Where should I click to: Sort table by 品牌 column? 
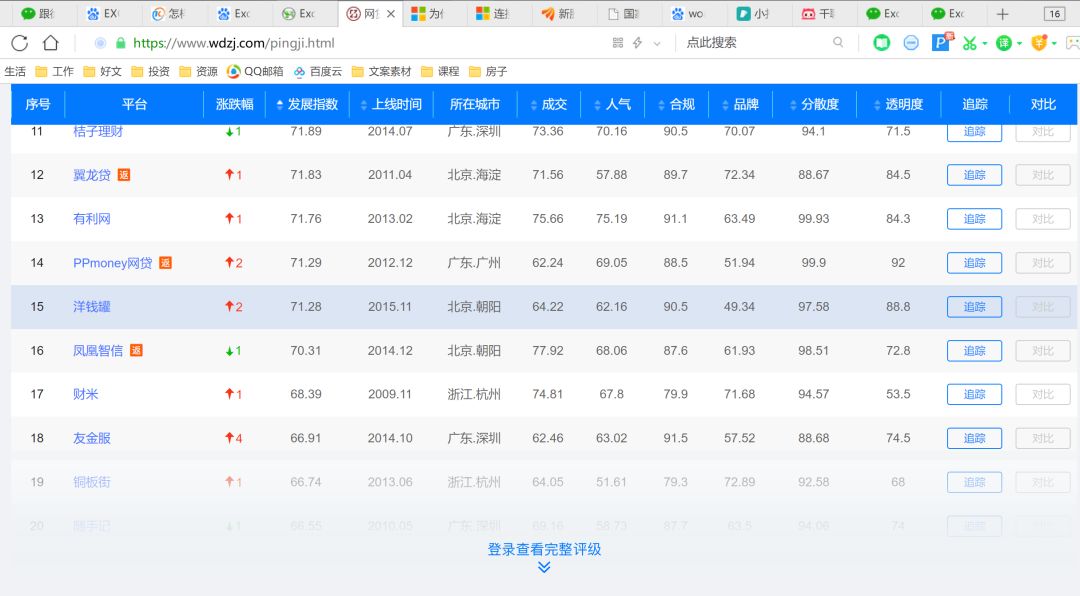(x=740, y=104)
